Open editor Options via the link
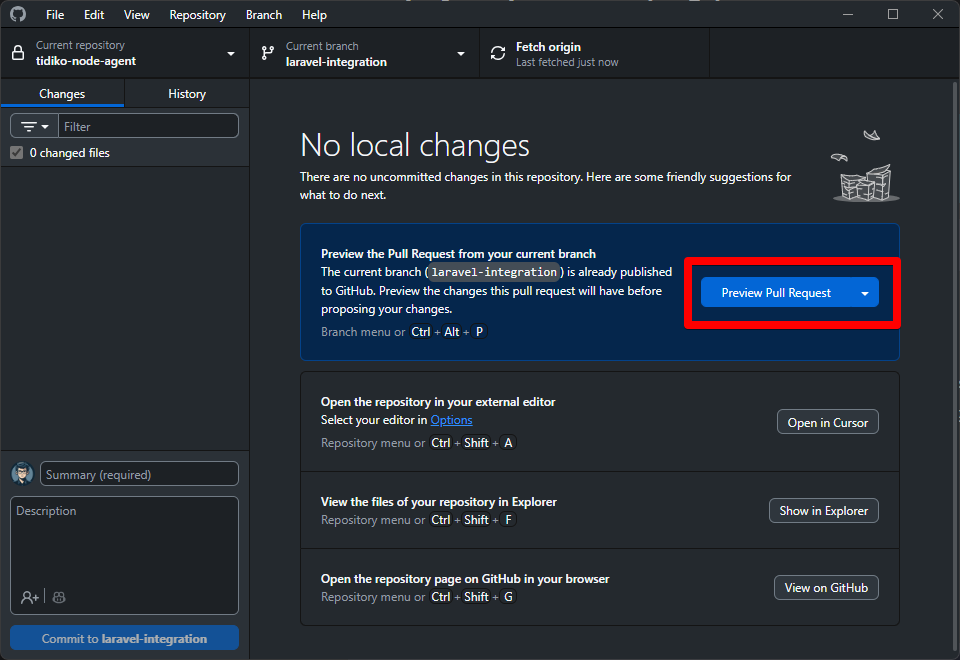 [x=451, y=419]
